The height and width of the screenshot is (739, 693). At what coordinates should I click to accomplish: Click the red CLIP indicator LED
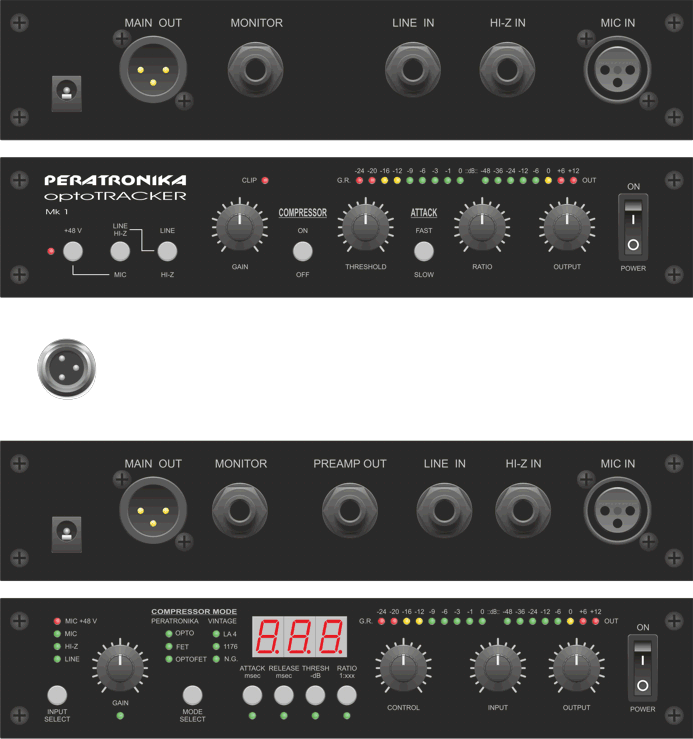click(x=265, y=181)
